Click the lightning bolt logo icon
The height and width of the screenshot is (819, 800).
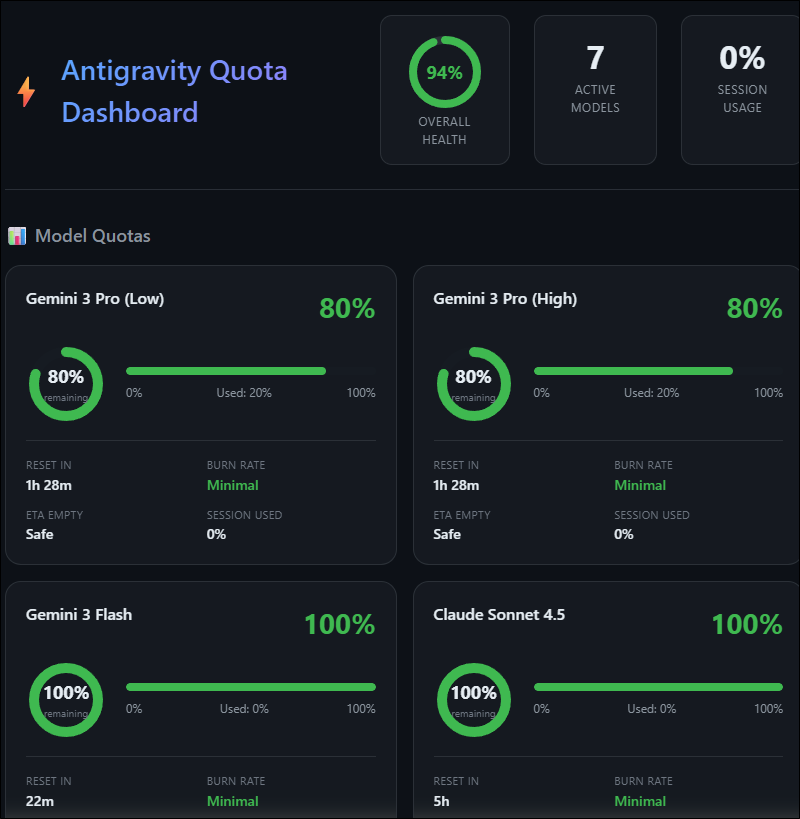click(x=26, y=92)
